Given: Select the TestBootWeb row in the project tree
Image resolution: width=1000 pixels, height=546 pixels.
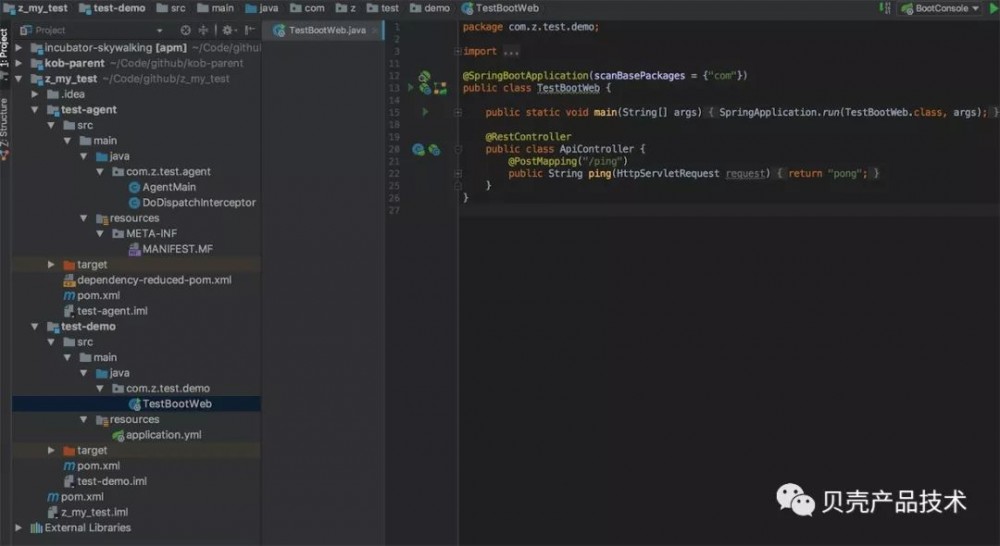Looking at the screenshot, I should pos(136,404).
